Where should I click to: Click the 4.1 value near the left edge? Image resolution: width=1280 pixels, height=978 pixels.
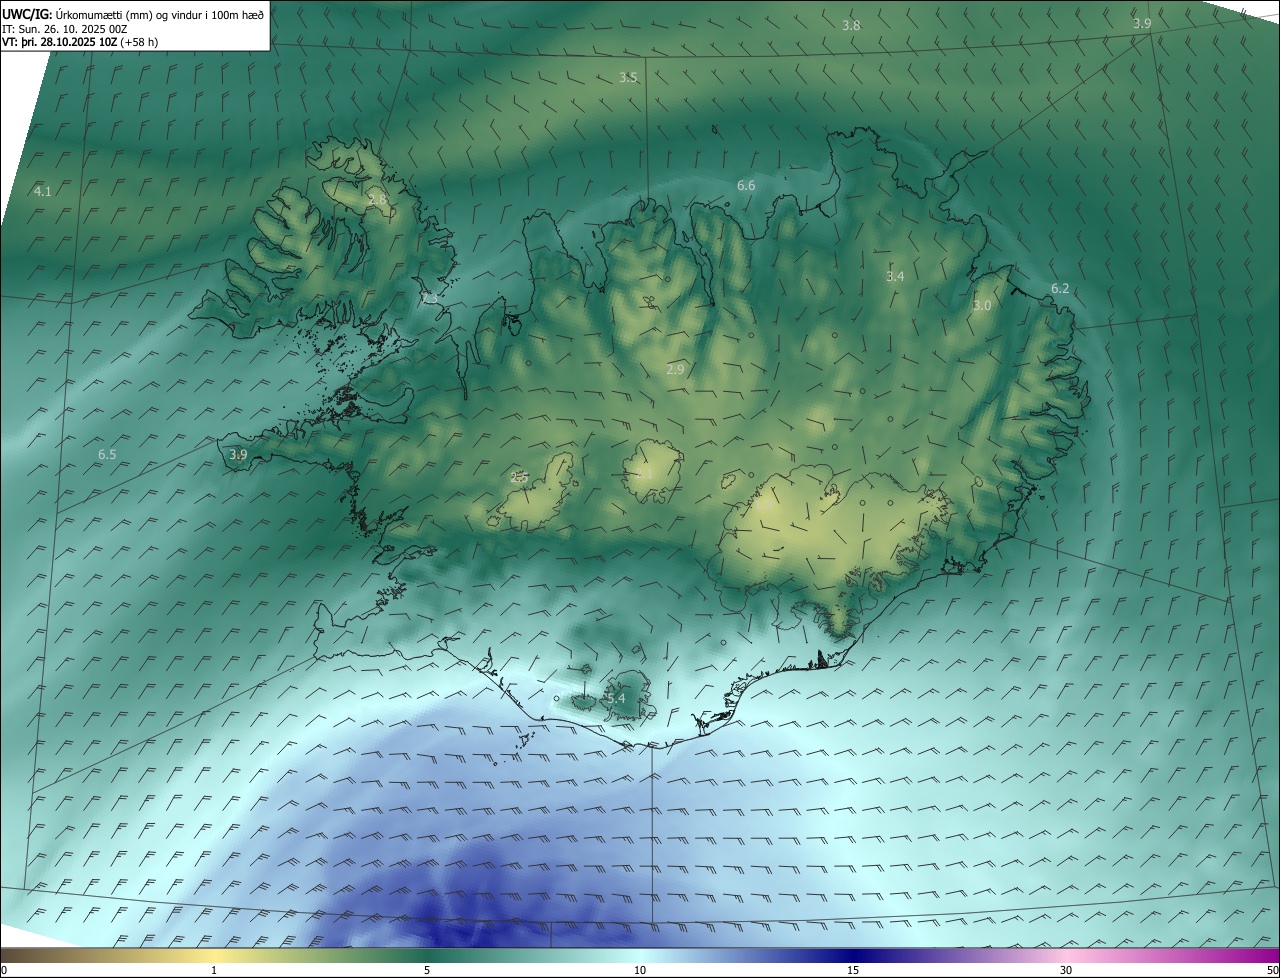pos(42,190)
